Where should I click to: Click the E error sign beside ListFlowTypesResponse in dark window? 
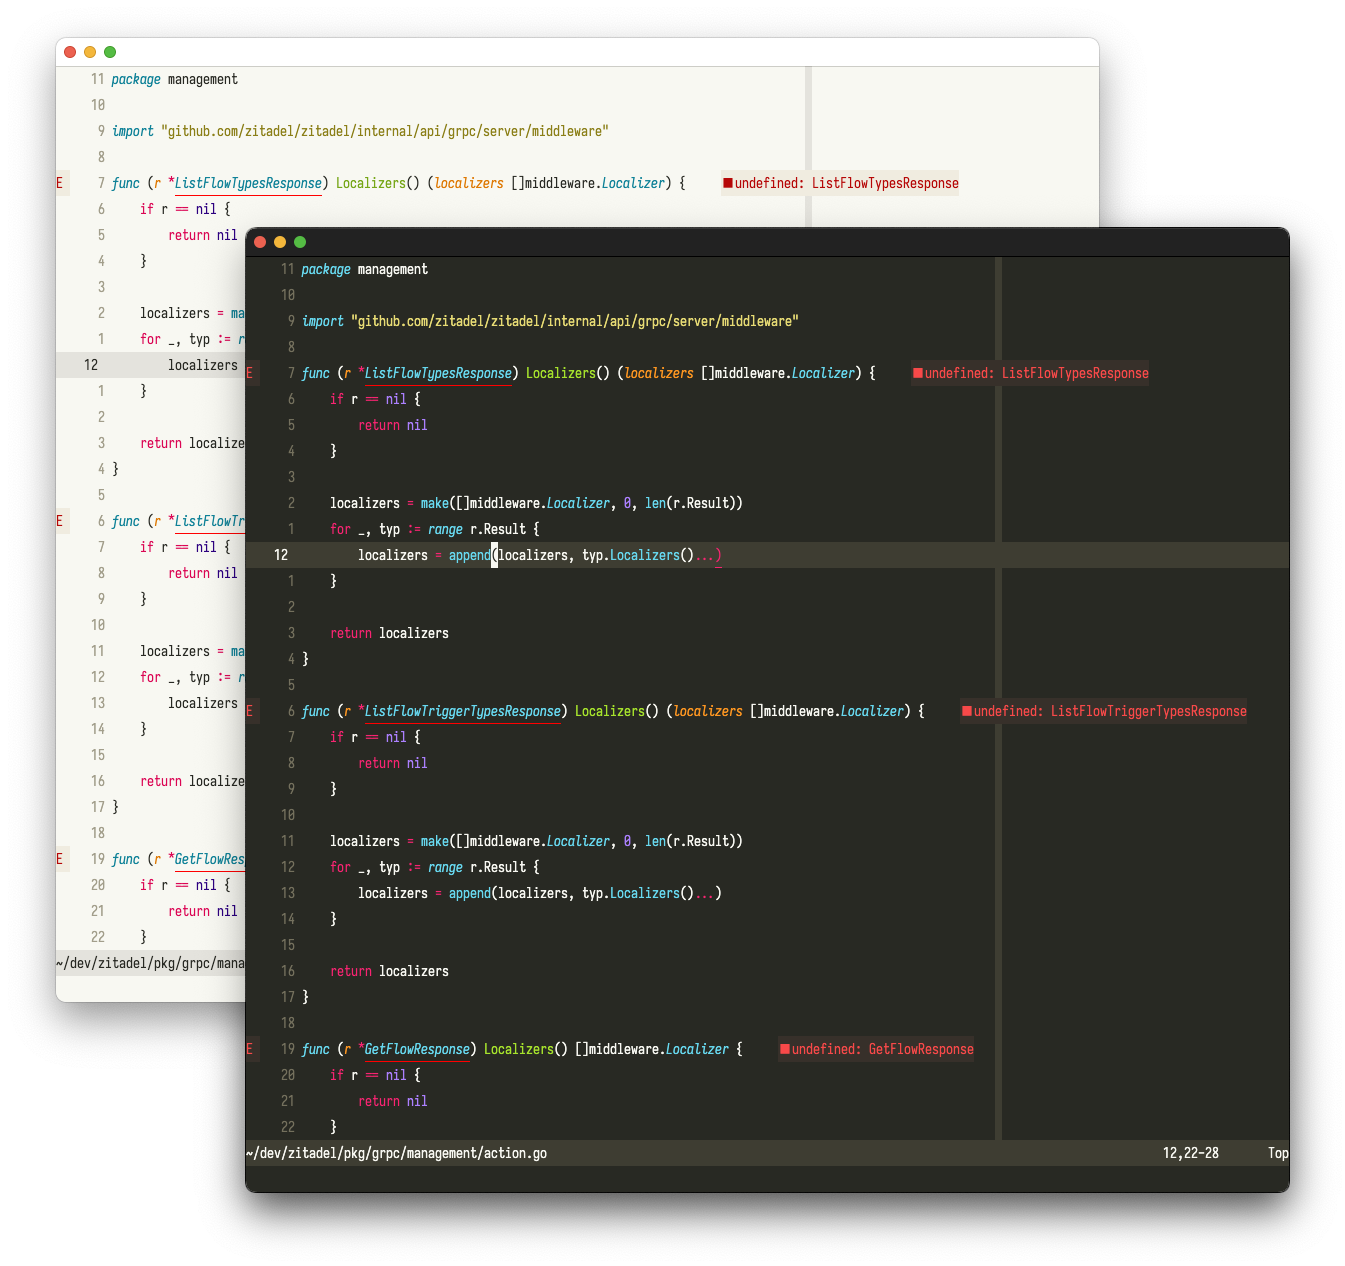[x=250, y=373]
